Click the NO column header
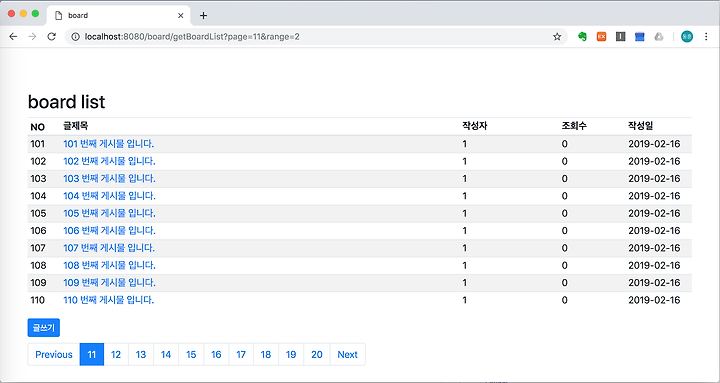 point(37,127)
